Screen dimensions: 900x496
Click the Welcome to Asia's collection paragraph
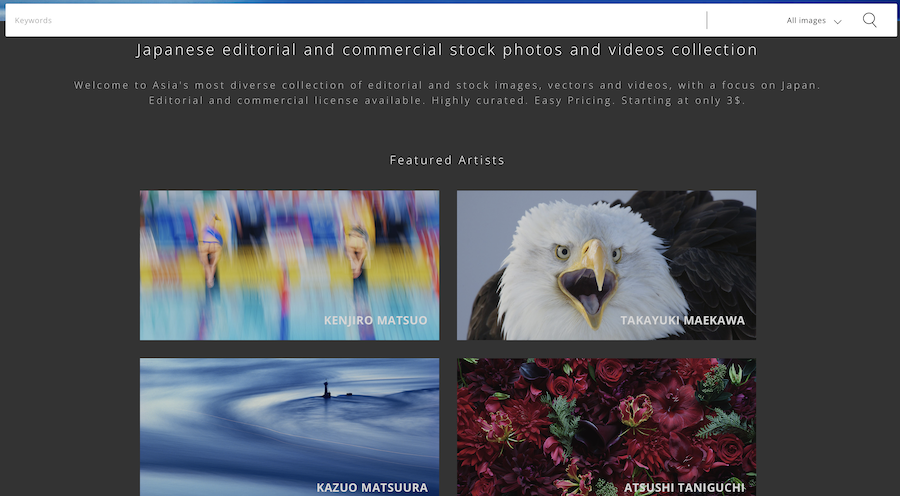pyautogui.click(x=447, y=92)
